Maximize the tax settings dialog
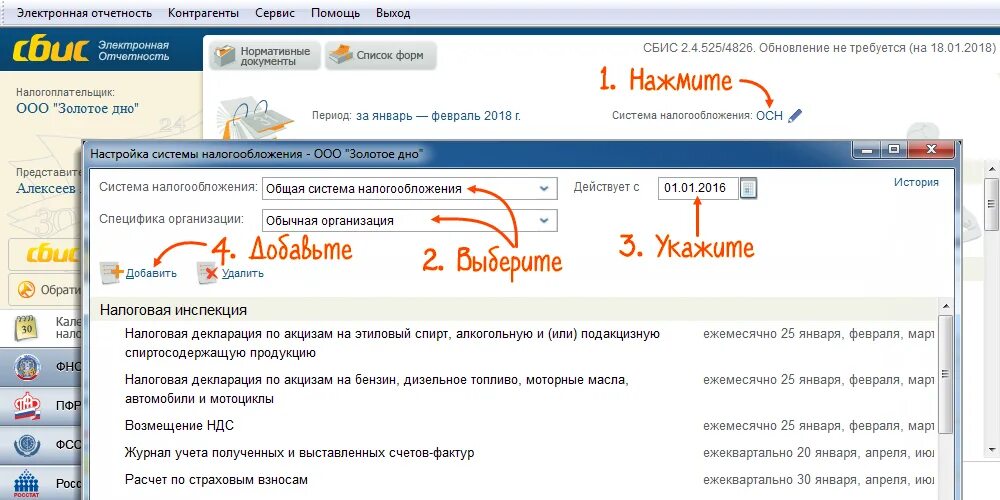Viewport: 1000px width, 500px height. (x=895, y=149)
